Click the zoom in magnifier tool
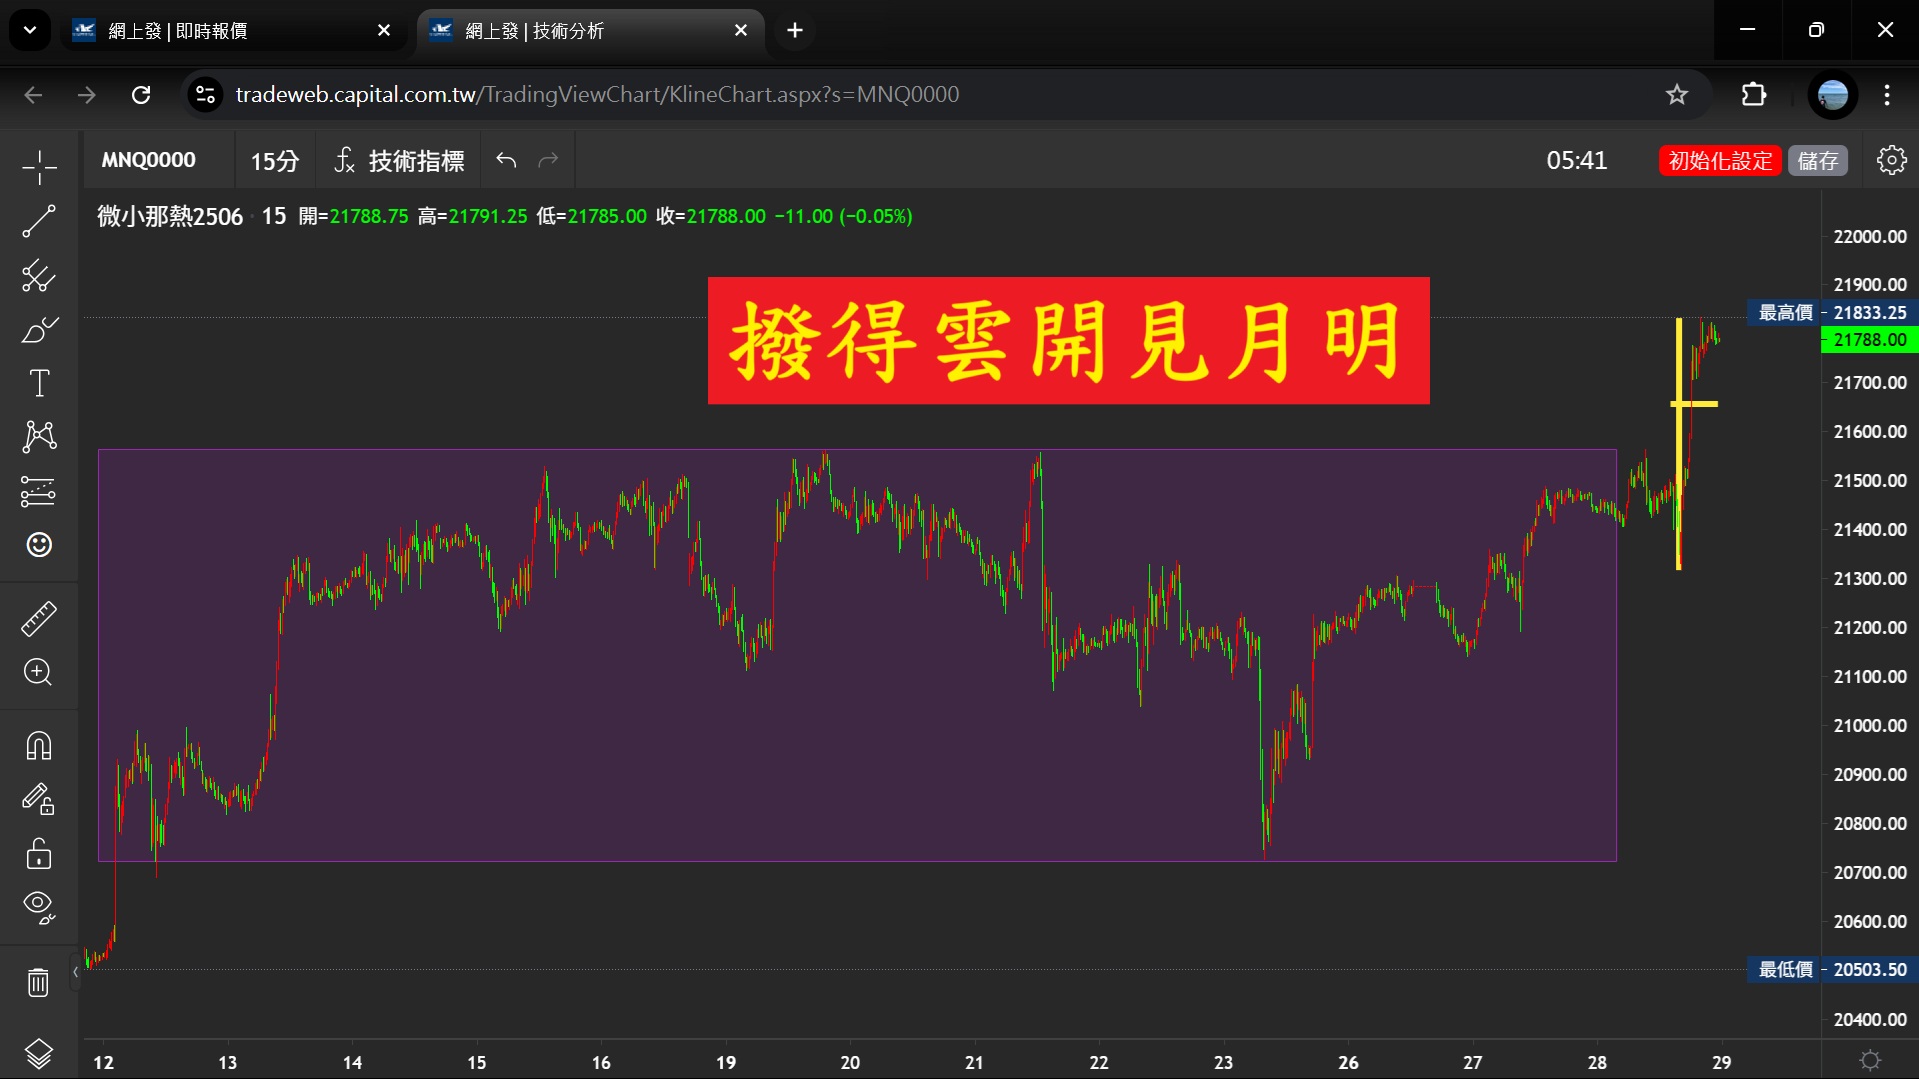Screen dimensions: 1919x1079 pyautogui.click(x=39, y=672)
